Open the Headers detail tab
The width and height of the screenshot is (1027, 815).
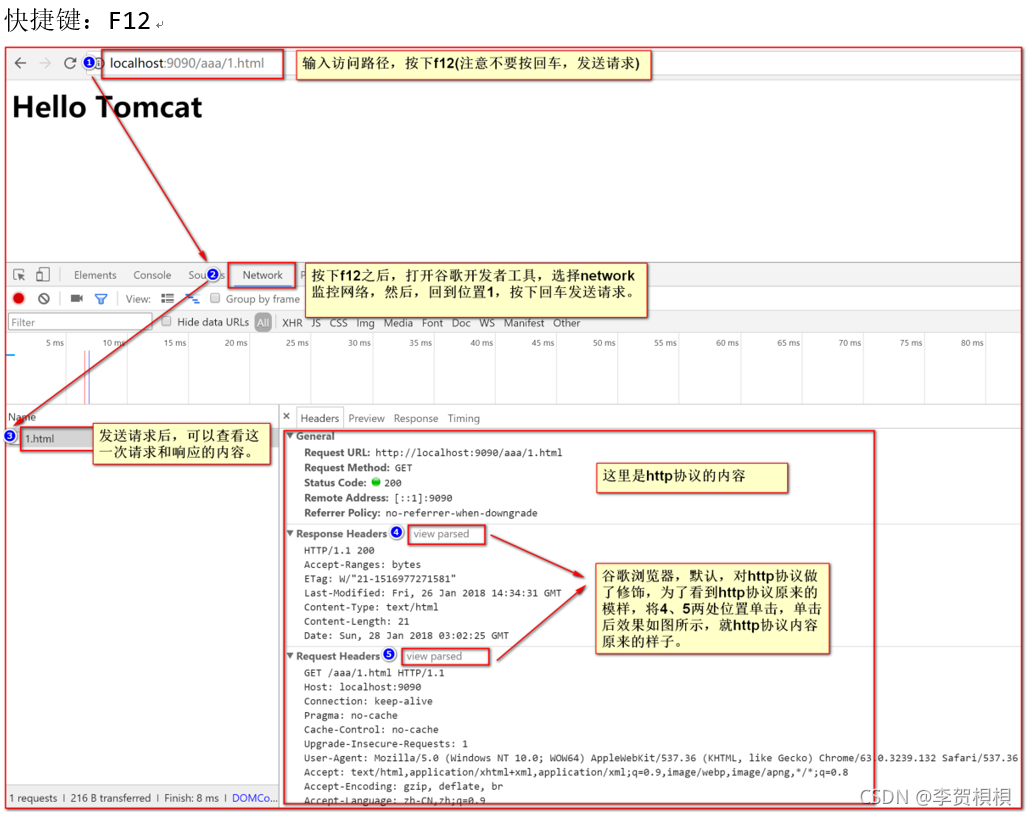point(320,418)
